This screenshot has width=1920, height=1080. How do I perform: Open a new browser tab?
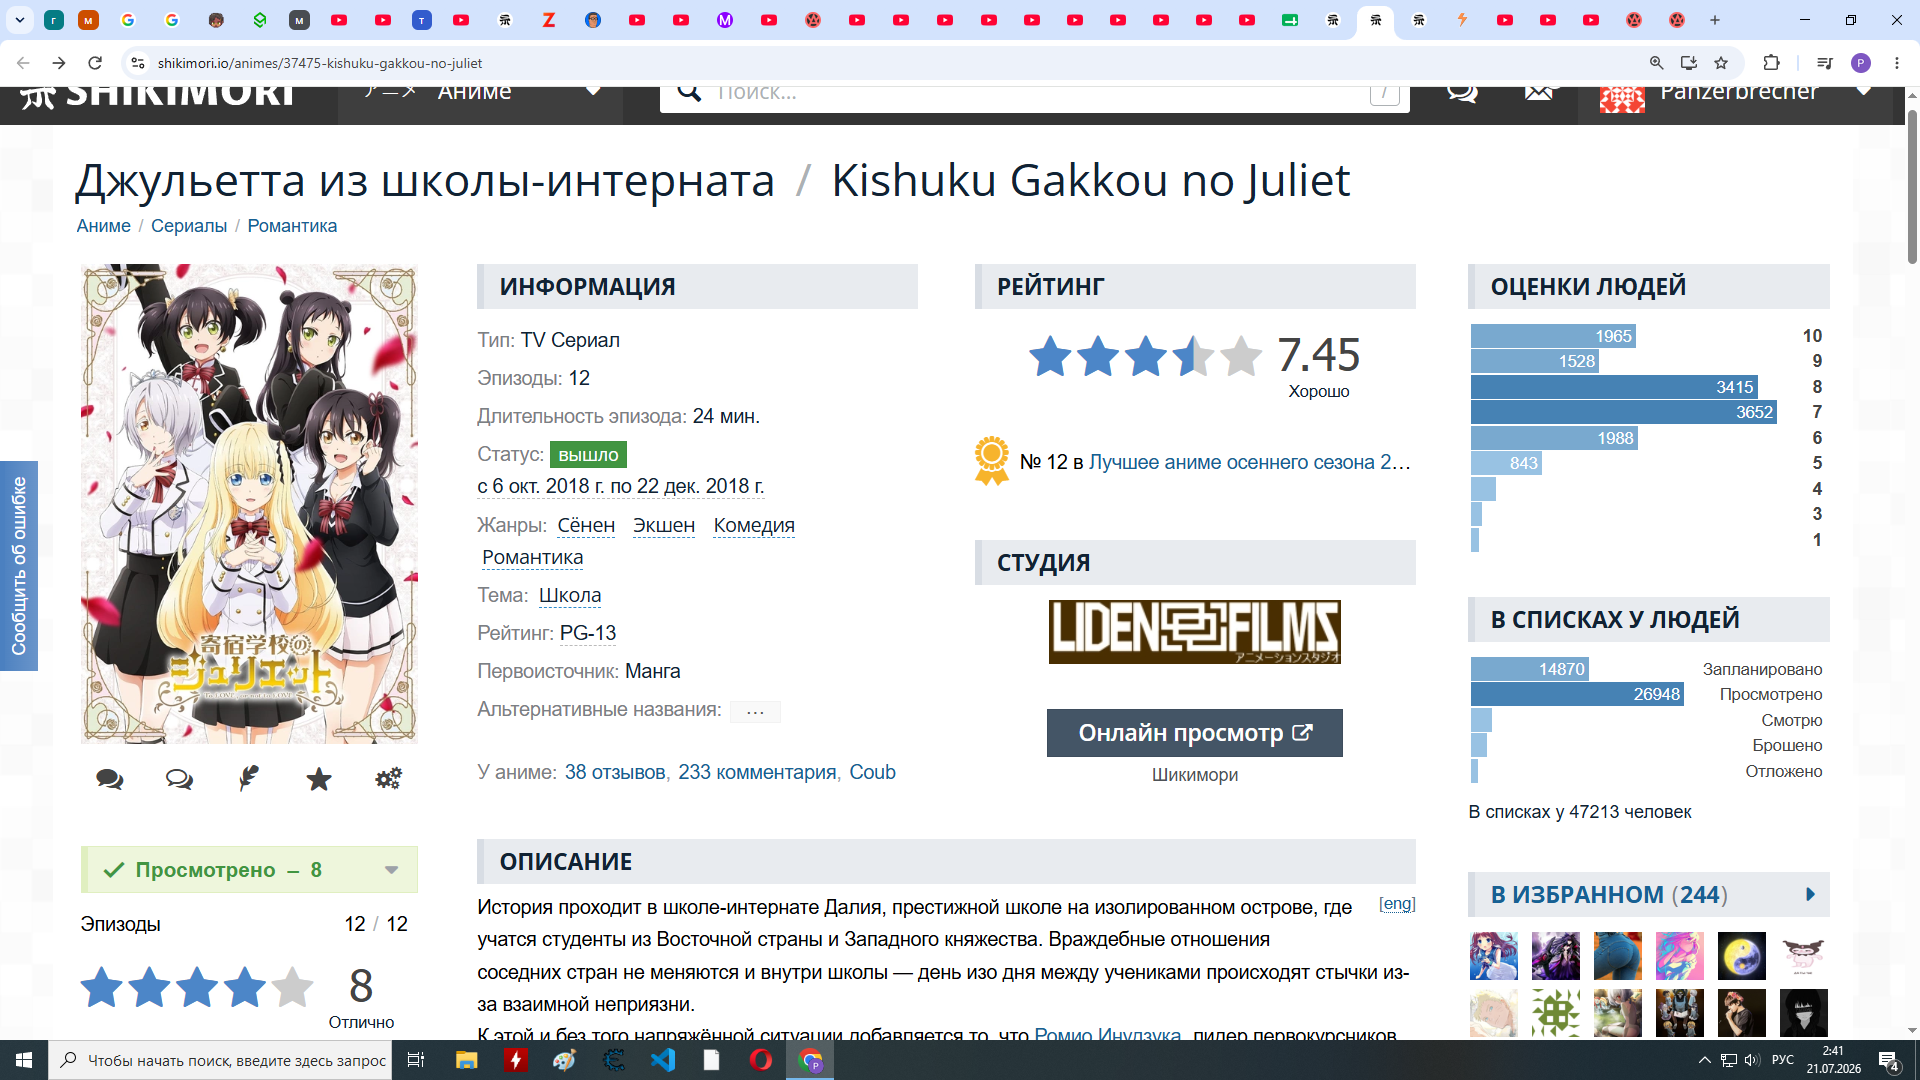pyautogui.click(x=1715, y=20)
